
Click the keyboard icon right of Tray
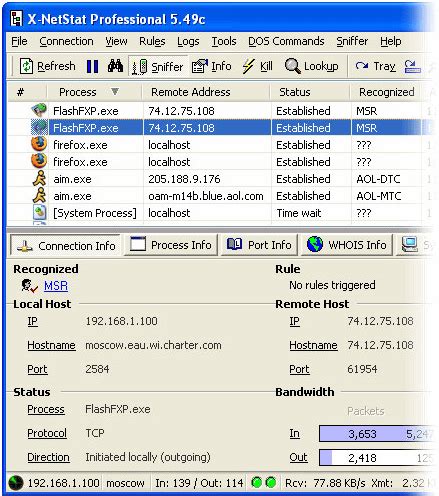[x=412, y=66]
